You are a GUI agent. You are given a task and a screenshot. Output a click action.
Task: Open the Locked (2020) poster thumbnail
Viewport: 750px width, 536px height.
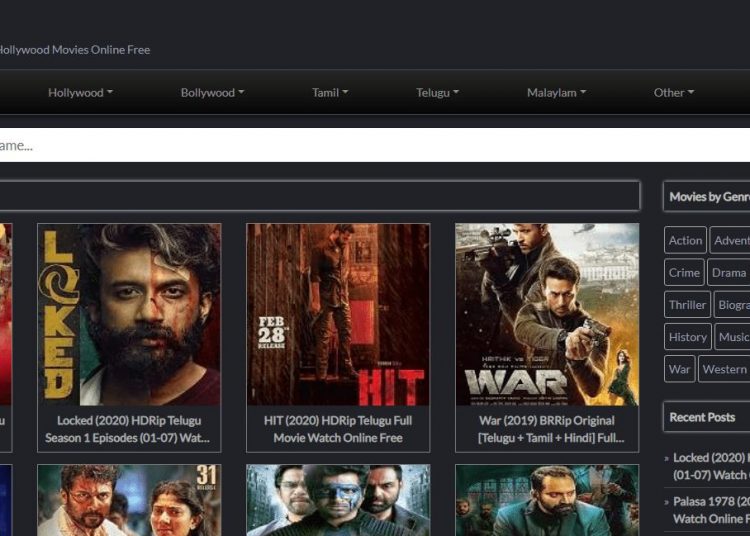(129, 314)
